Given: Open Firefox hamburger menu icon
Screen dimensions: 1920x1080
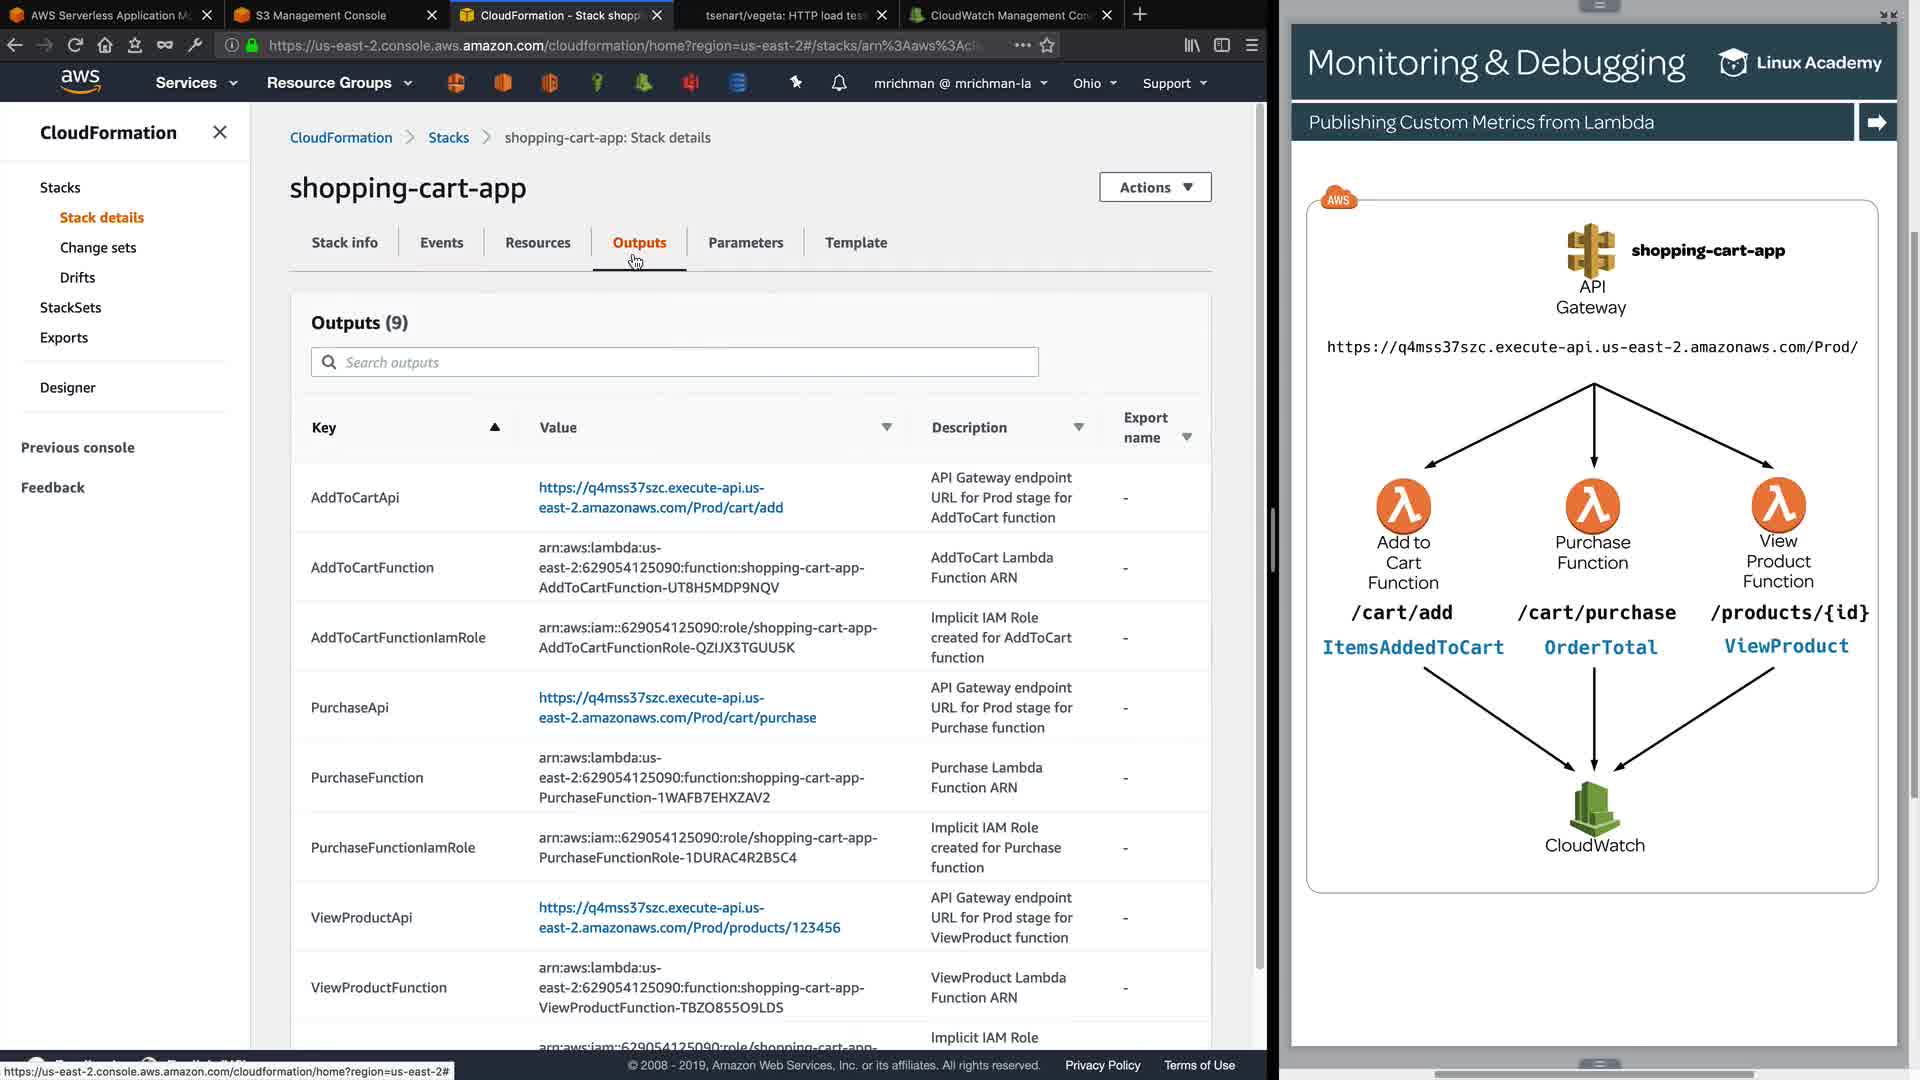Looking at the screenshot, I should coord(1251,45).
